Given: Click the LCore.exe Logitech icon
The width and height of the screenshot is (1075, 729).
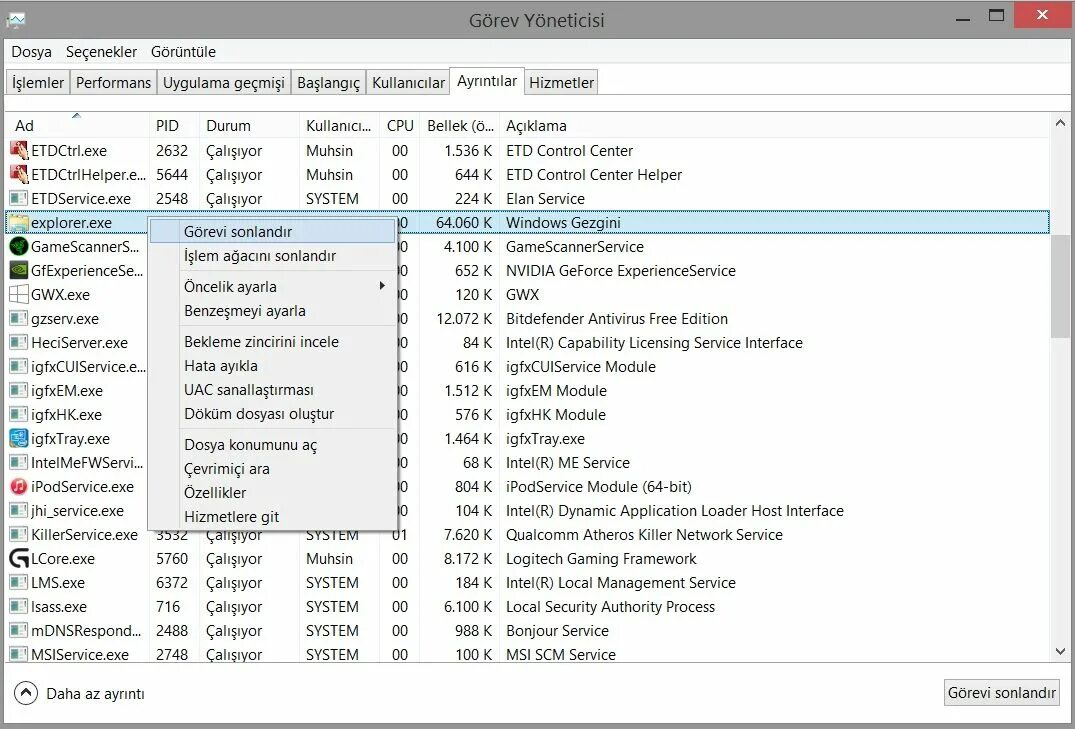Looking at the screenshot, I should pyautogui.click(x=19, y=558).
